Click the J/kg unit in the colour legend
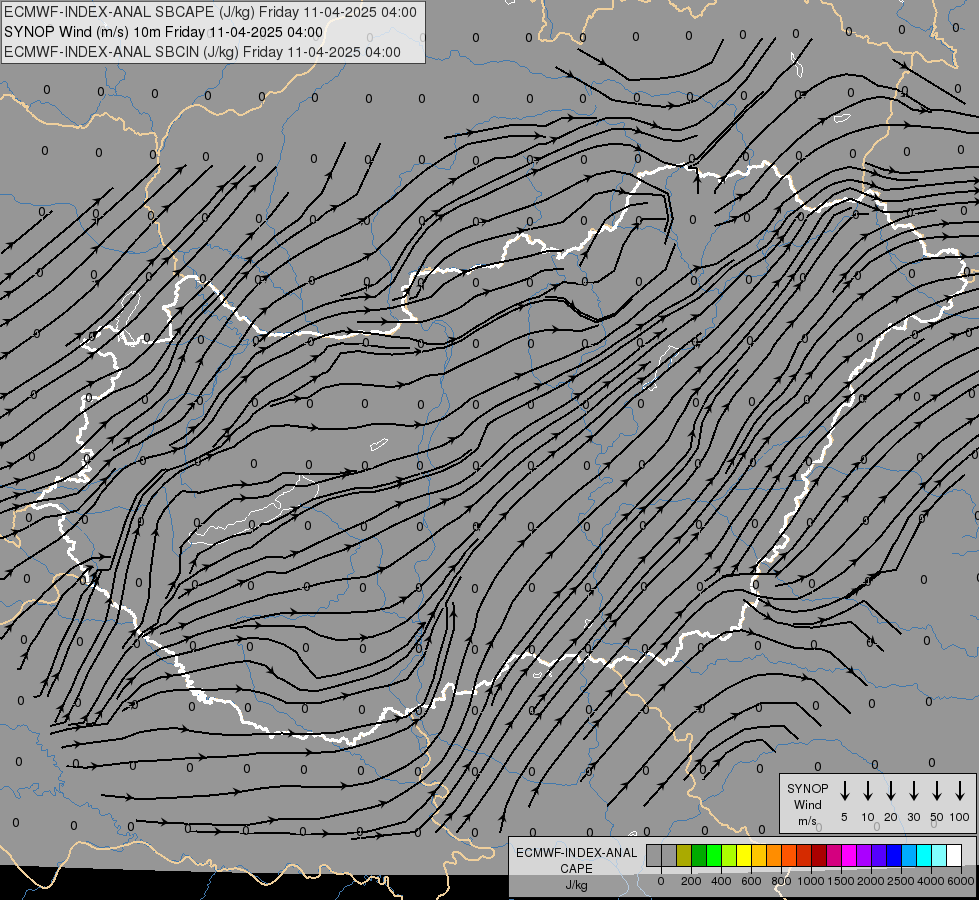 [576, 885]
